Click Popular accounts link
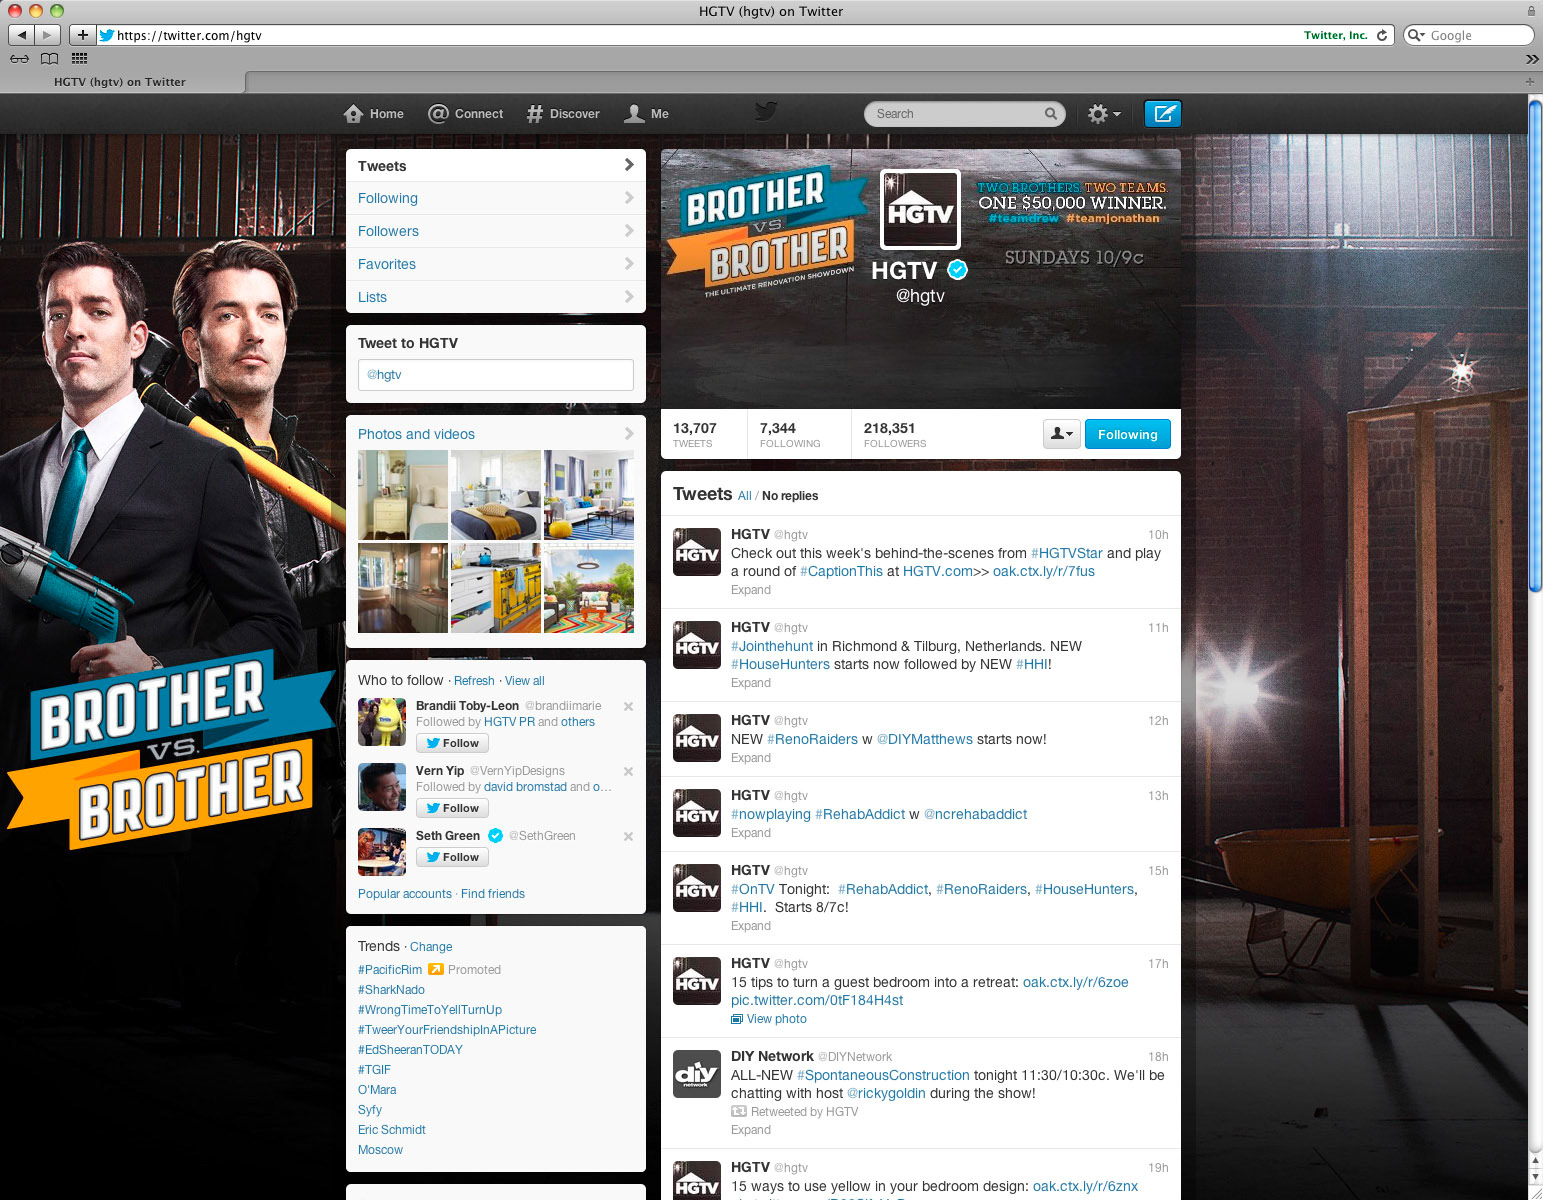Screen dimensions: 1543x1200 405,894
